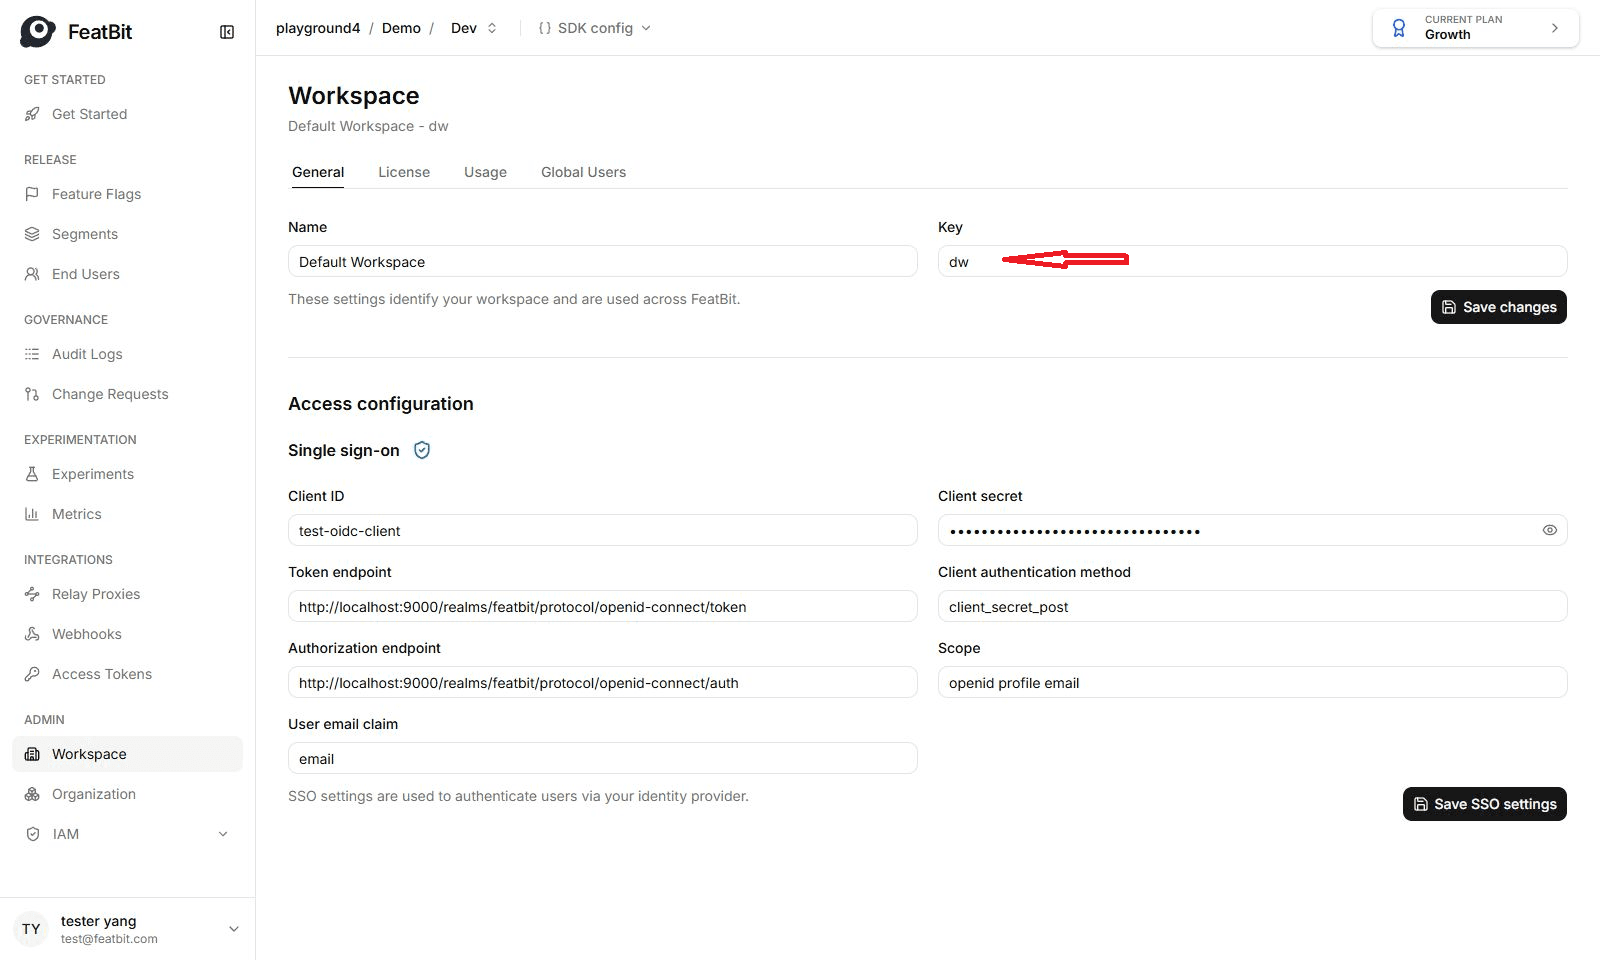Open Segments in the sidebar

[128, 234]
